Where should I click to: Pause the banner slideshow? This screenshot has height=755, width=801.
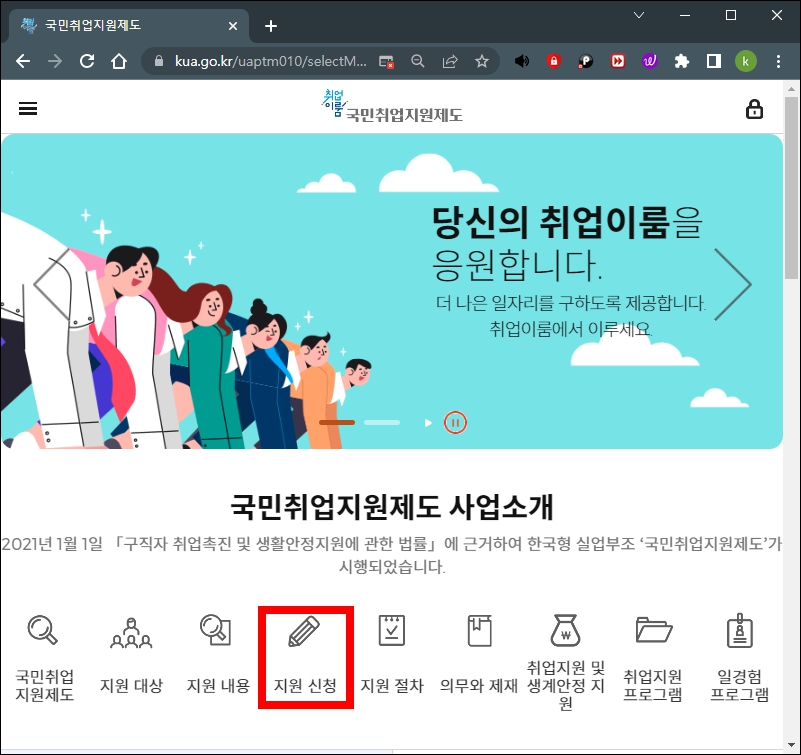pyautogui.click(x=455, y=422)
